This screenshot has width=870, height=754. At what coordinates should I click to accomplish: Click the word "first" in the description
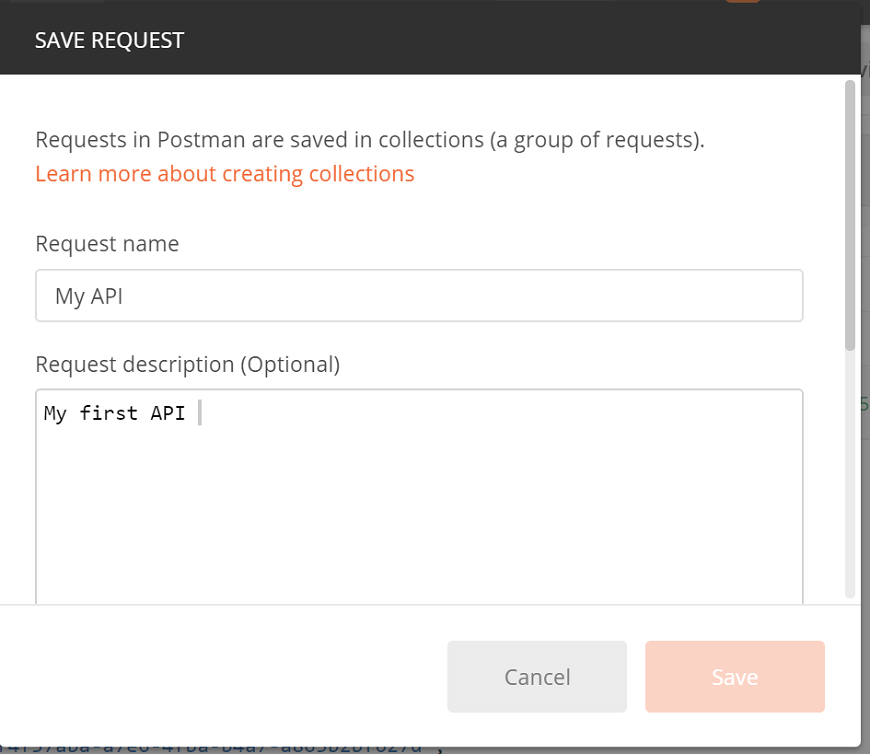pyautogui.click(x=109, y=413)
